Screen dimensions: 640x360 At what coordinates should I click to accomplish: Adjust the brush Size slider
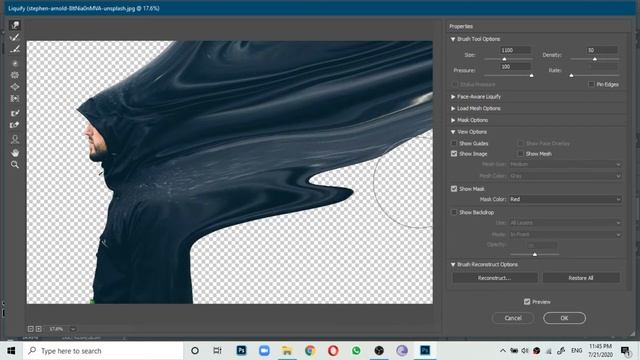tap(504, 59)
